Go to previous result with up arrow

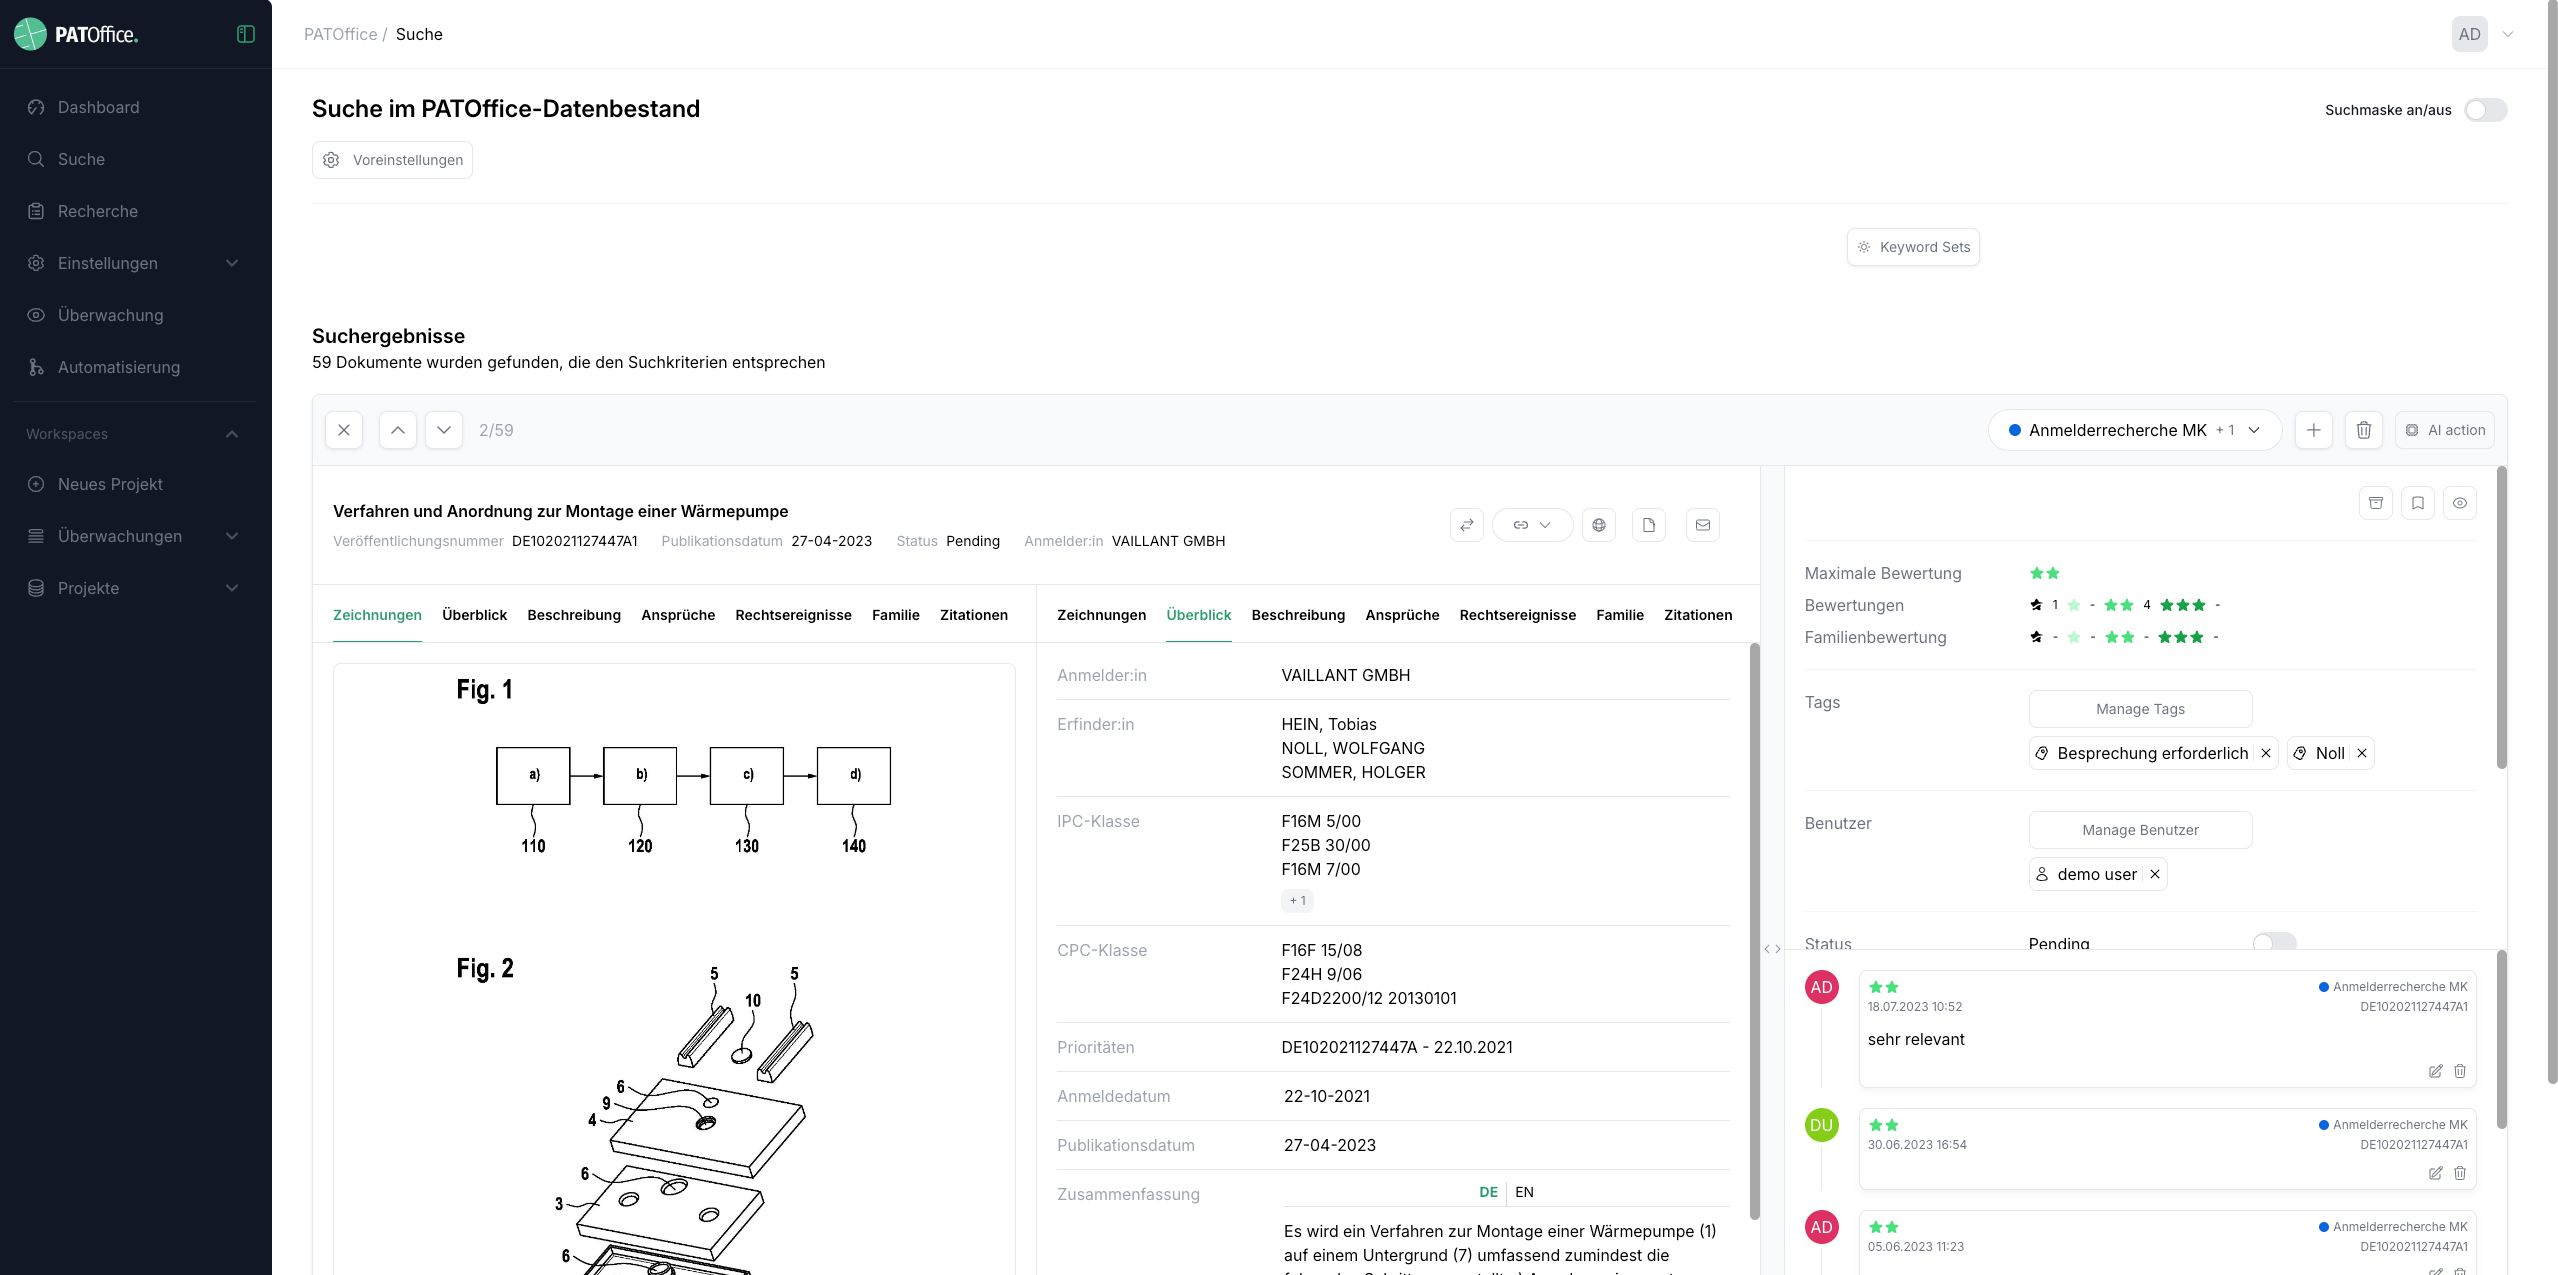(397, 430)
